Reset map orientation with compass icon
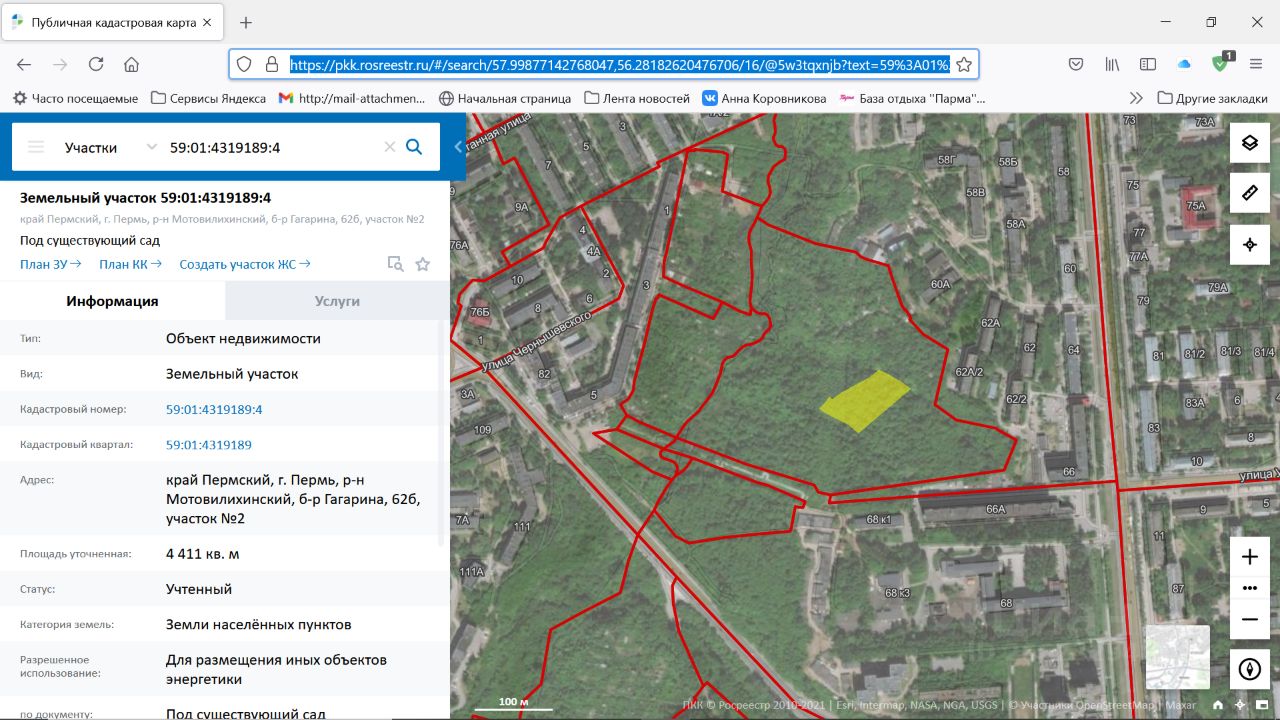 pos(1249,670)
